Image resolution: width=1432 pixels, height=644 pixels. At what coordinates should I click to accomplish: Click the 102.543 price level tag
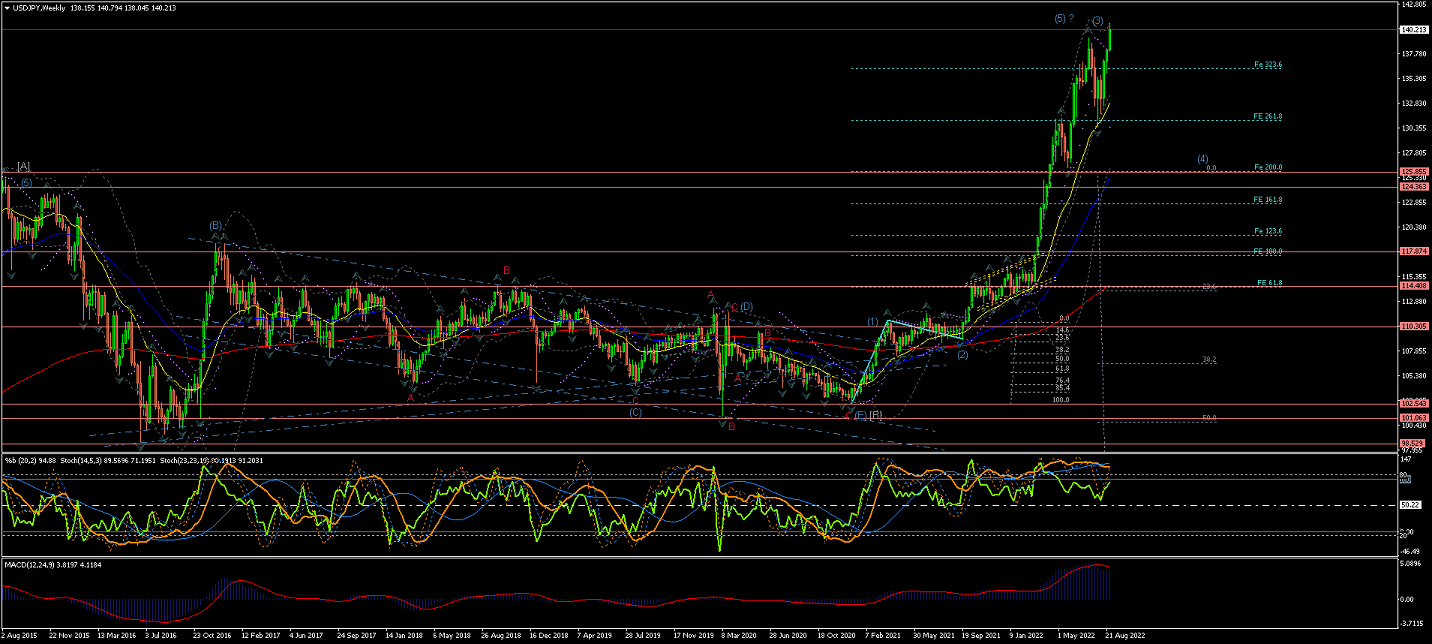coord(1413,404)
